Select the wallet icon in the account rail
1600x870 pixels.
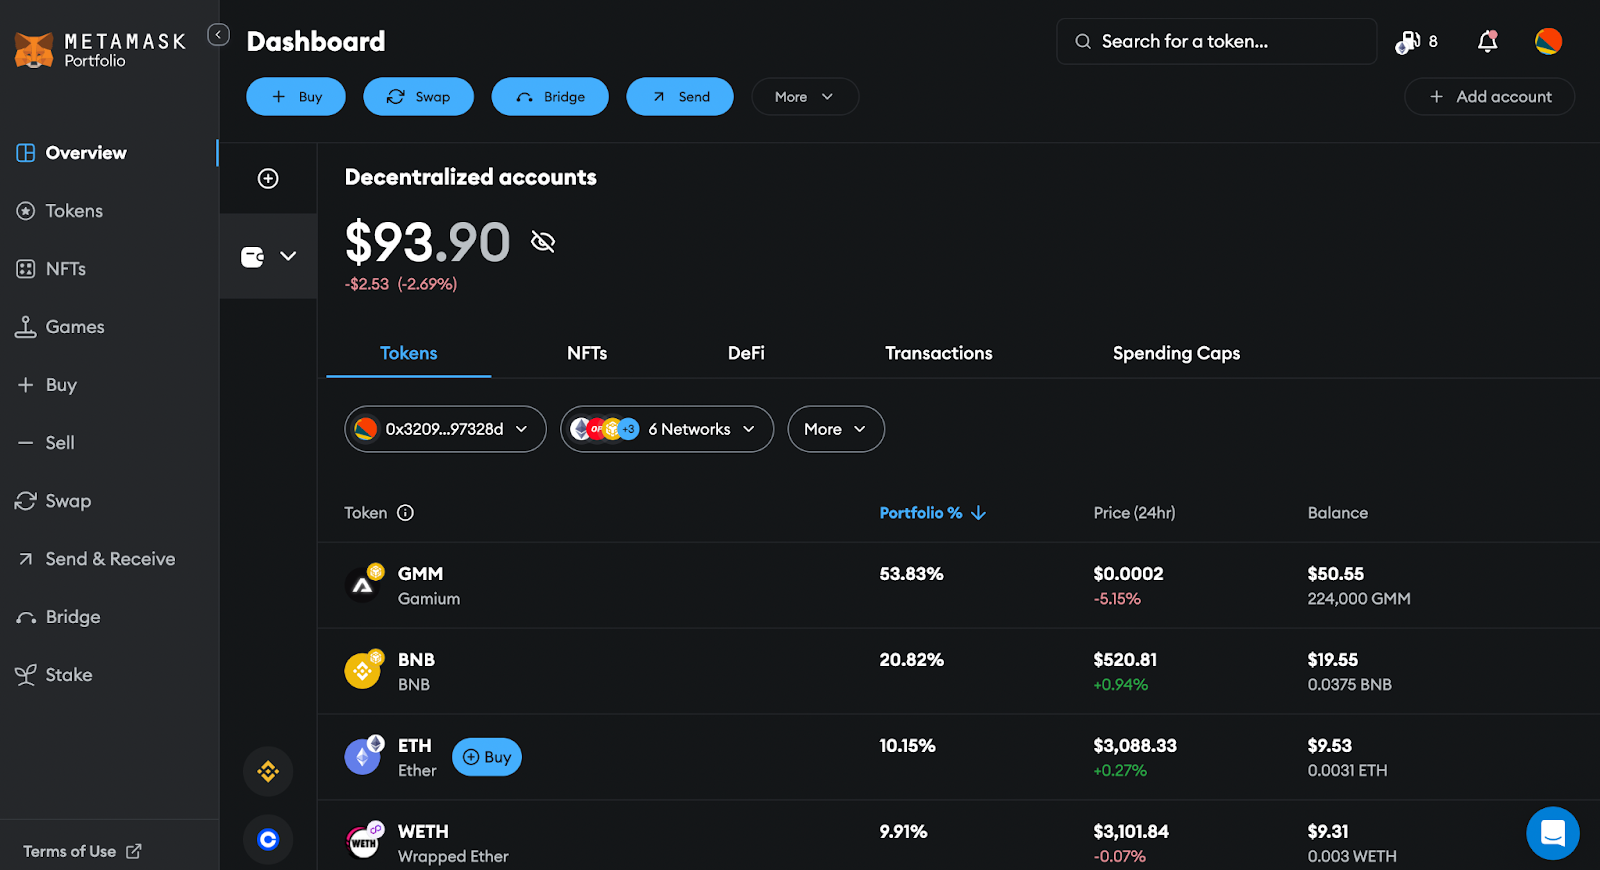coord(252,257)
